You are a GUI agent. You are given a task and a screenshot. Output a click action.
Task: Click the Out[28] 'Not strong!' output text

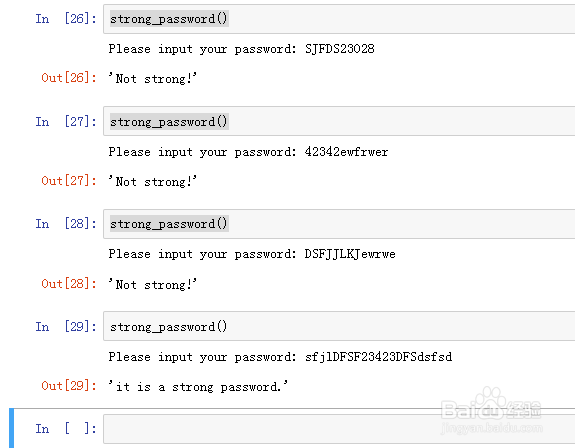[153, 284]
